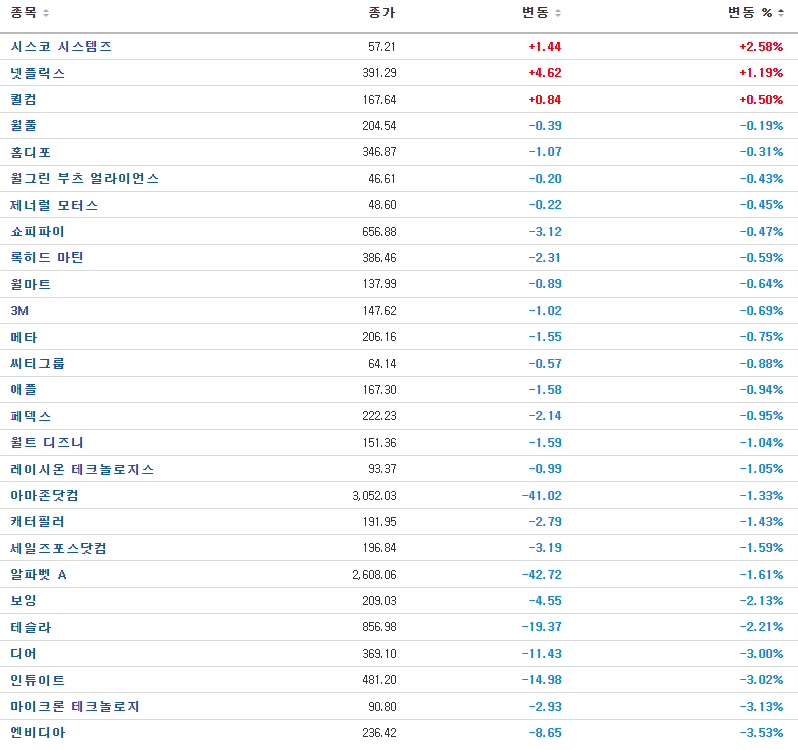Open the 록히드 마틴 stock link
The image size is (798, 750).
(x=47, y=257)
